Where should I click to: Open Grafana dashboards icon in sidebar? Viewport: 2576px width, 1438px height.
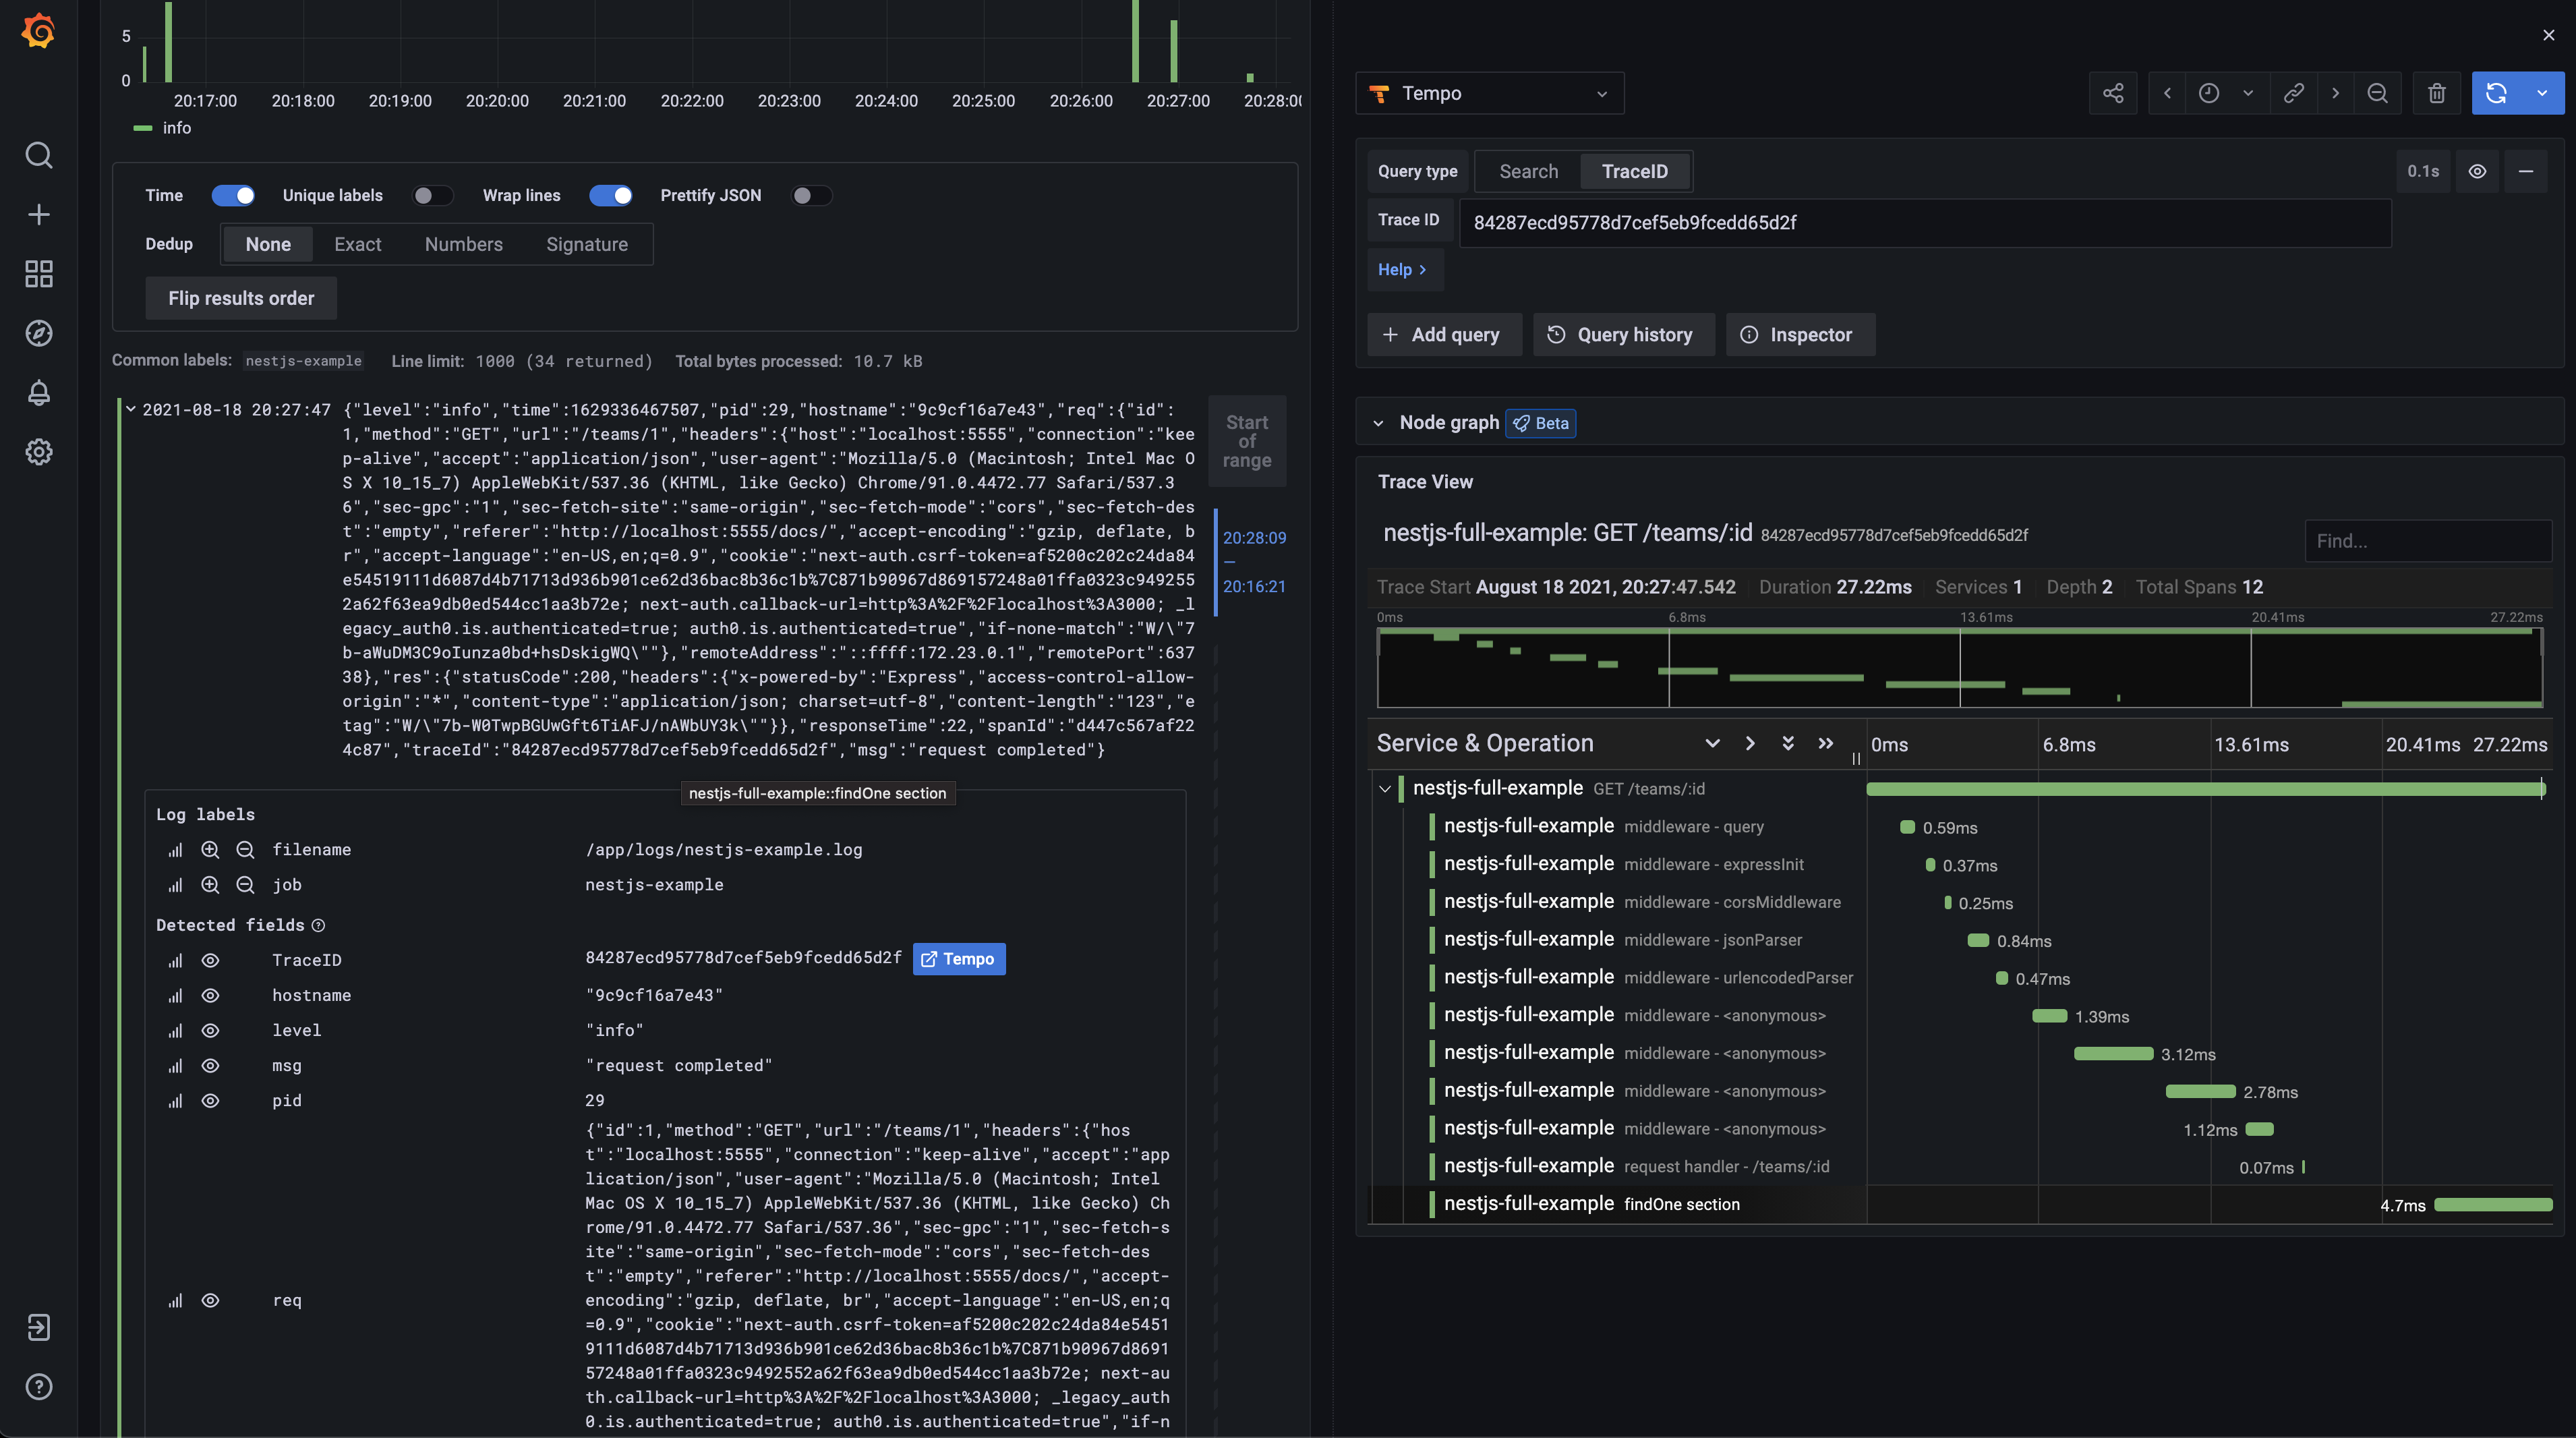pos(39,274)
